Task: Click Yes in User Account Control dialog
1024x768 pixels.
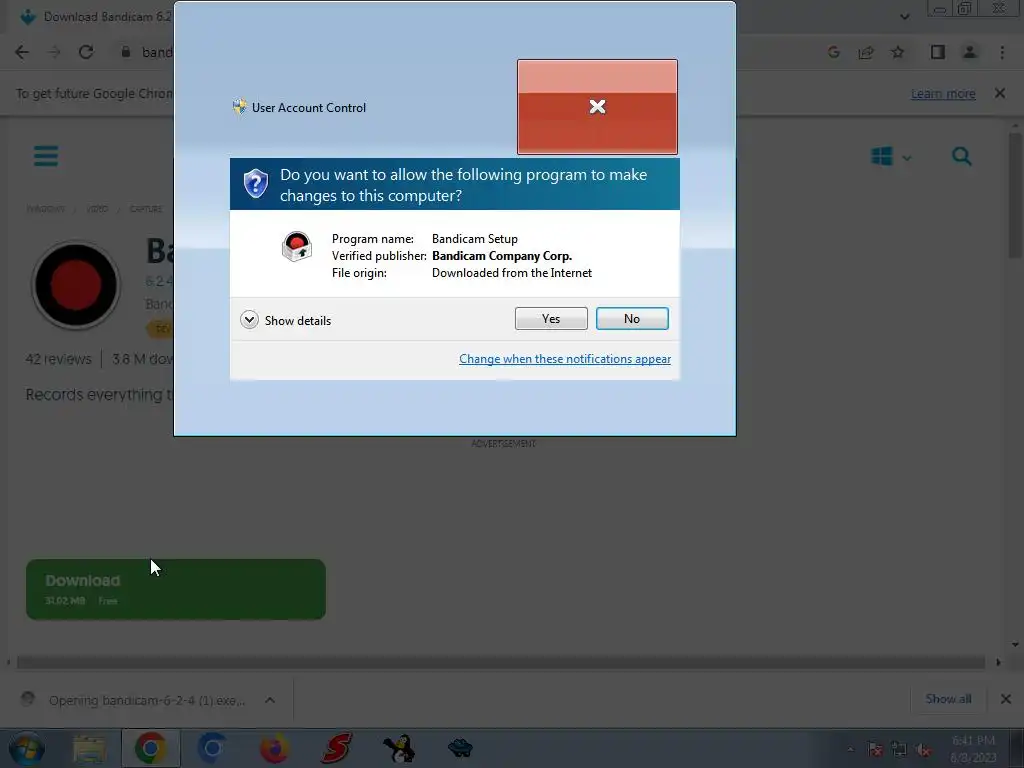Action: [551, 319]
